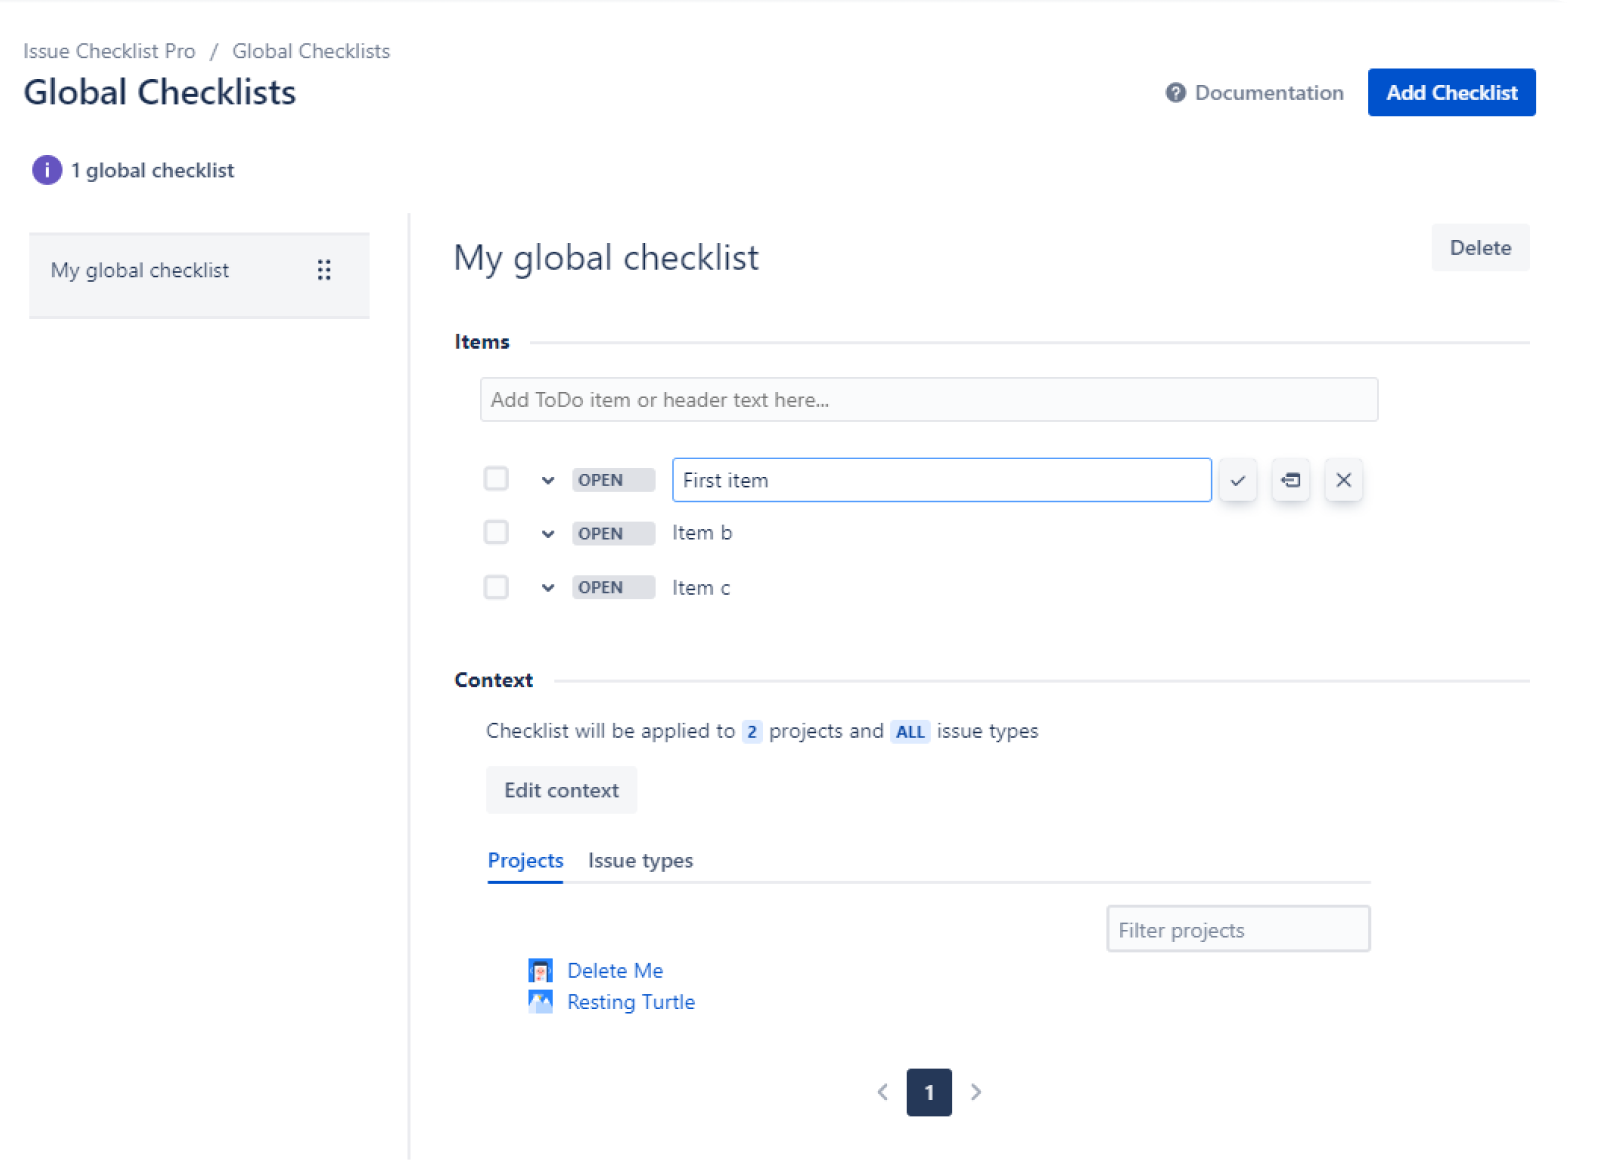This screenshot has width=1599, height=1170.
Task: Open the Resting Turtle project link
Action: (x=631, y=1002)
